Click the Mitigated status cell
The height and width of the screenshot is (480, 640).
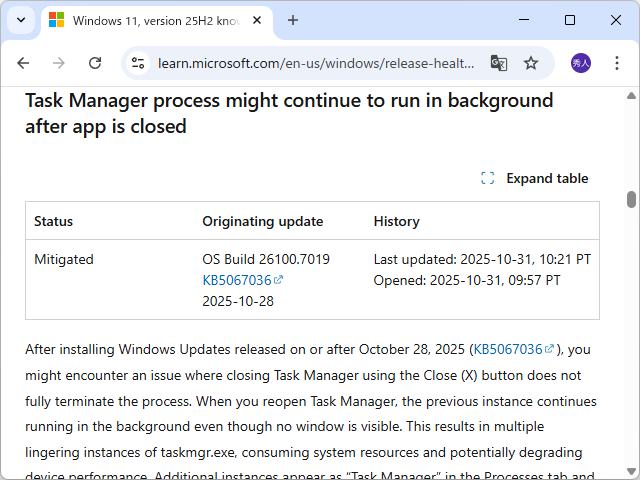point(64,259)
